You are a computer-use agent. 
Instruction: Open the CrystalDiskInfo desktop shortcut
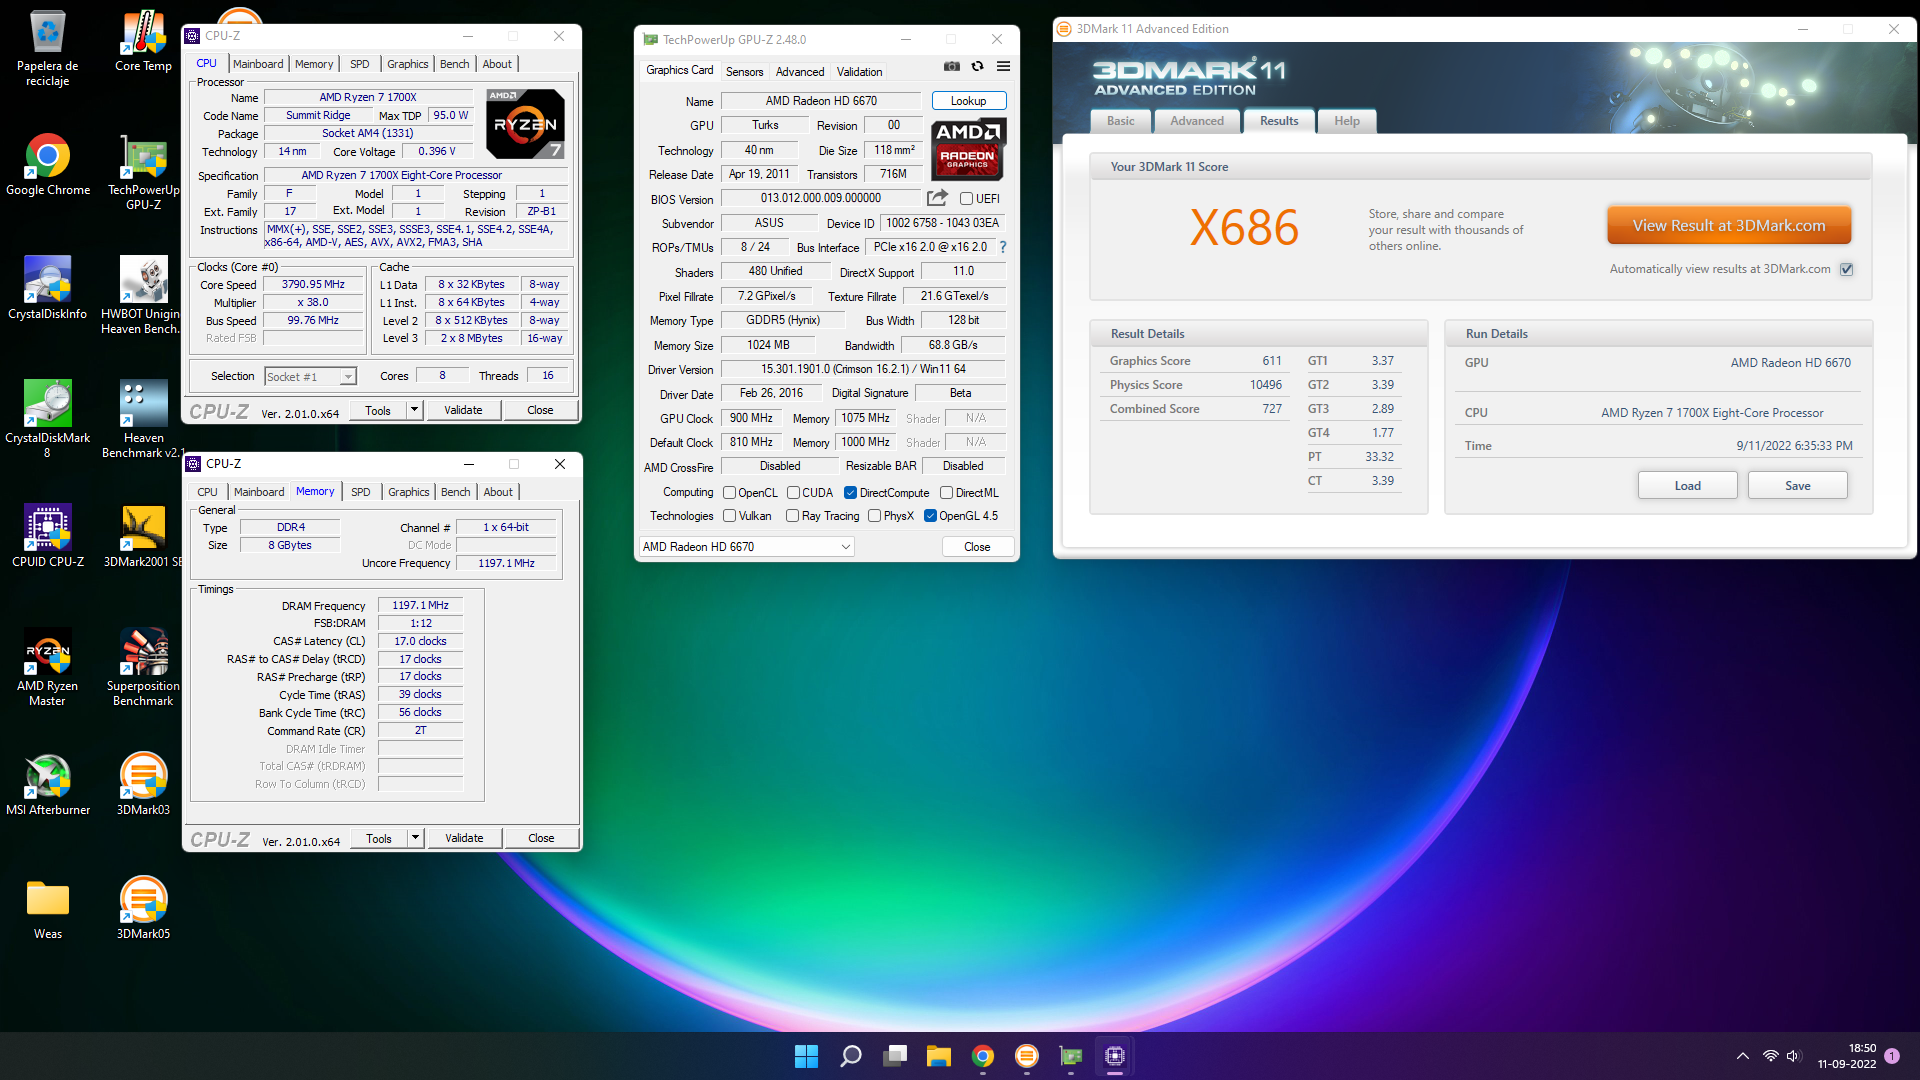[x=47, y=290]
